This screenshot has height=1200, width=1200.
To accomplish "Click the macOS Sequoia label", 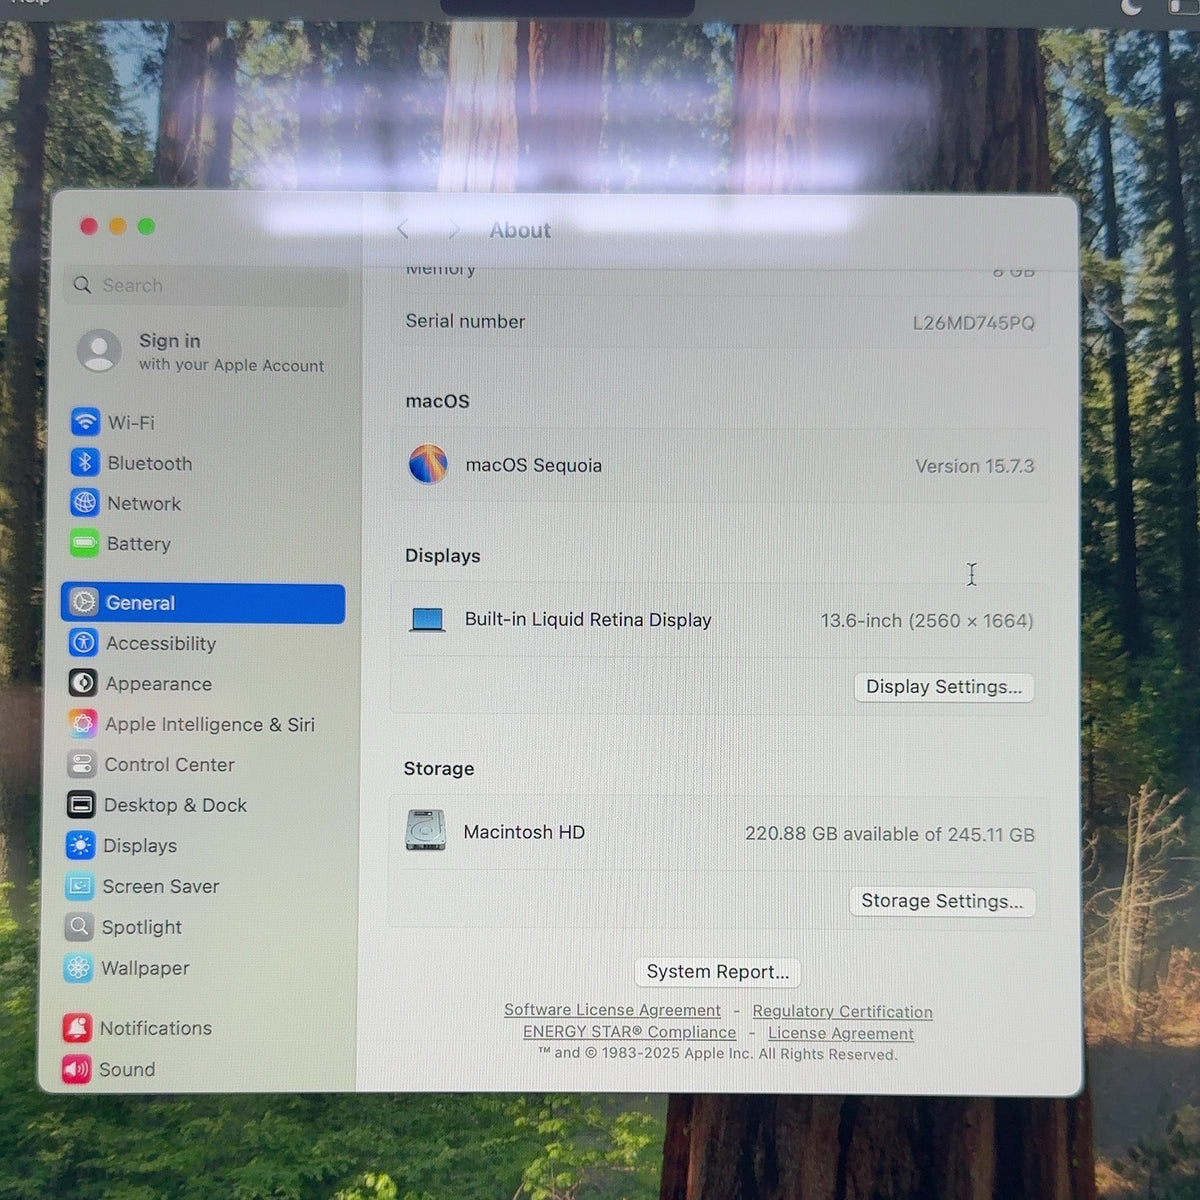I will click(x=534, y=465).
